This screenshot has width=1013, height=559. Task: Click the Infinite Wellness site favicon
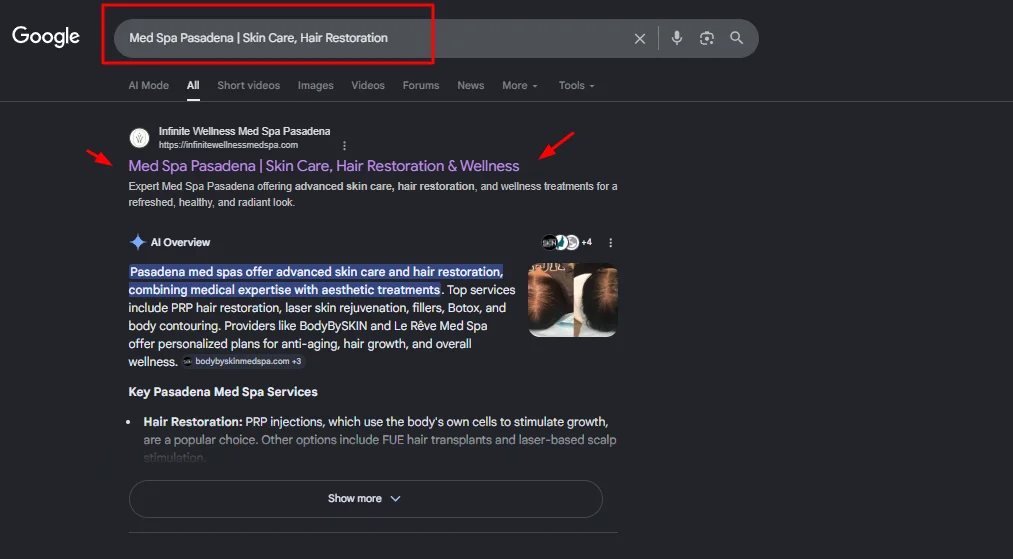click(x=140, y=138)
